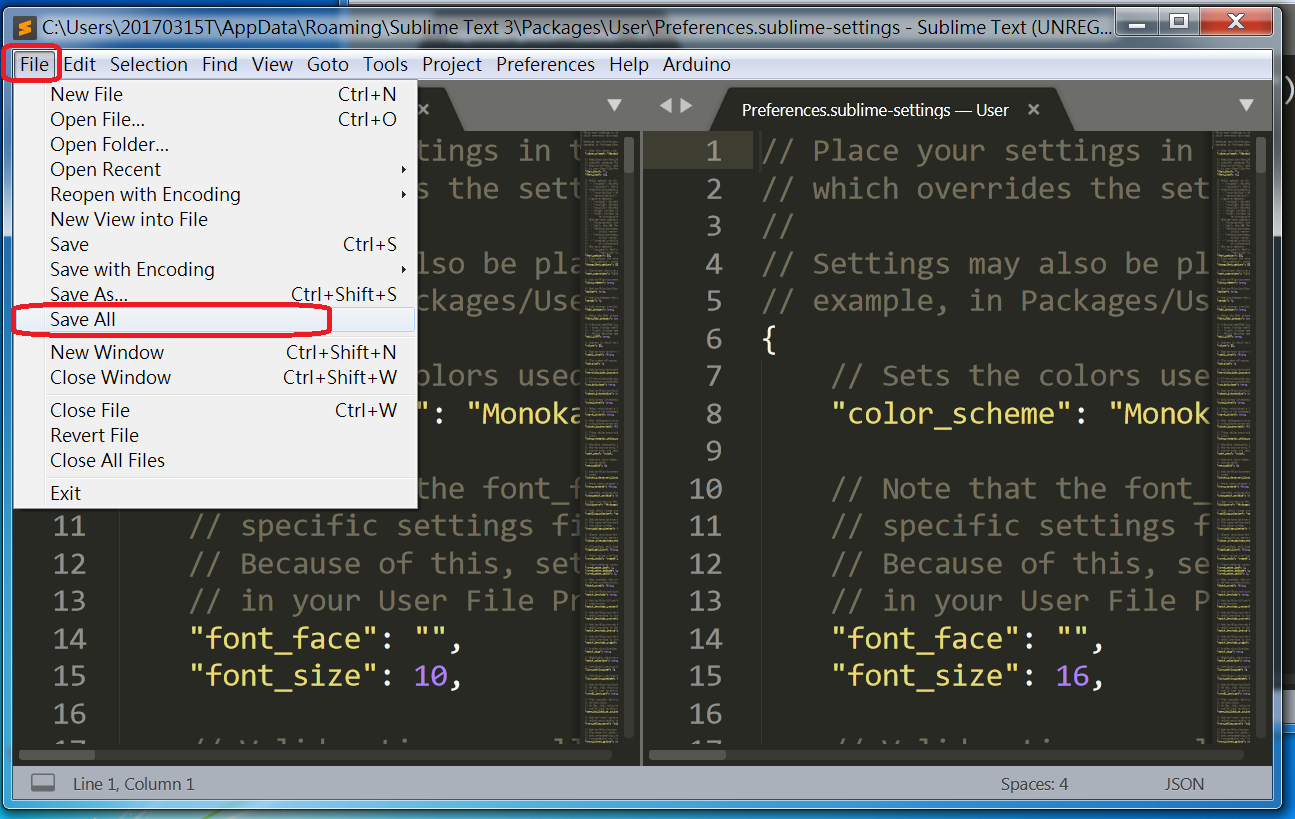The width and height of the screenshot is (1295, 819).
Task: Open tab list dropdown in right pane
Action: [1246, 105]
